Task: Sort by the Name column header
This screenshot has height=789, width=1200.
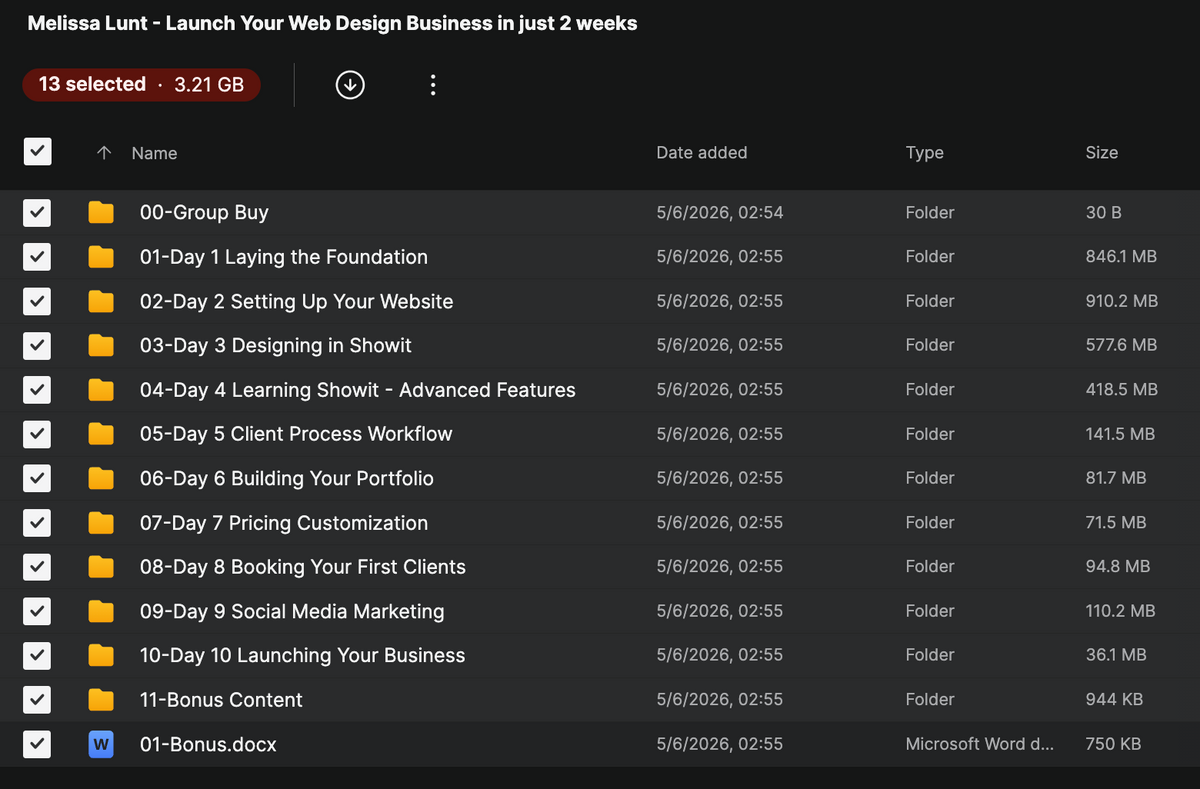Action: pyautogui.click(x=154, y=153)
